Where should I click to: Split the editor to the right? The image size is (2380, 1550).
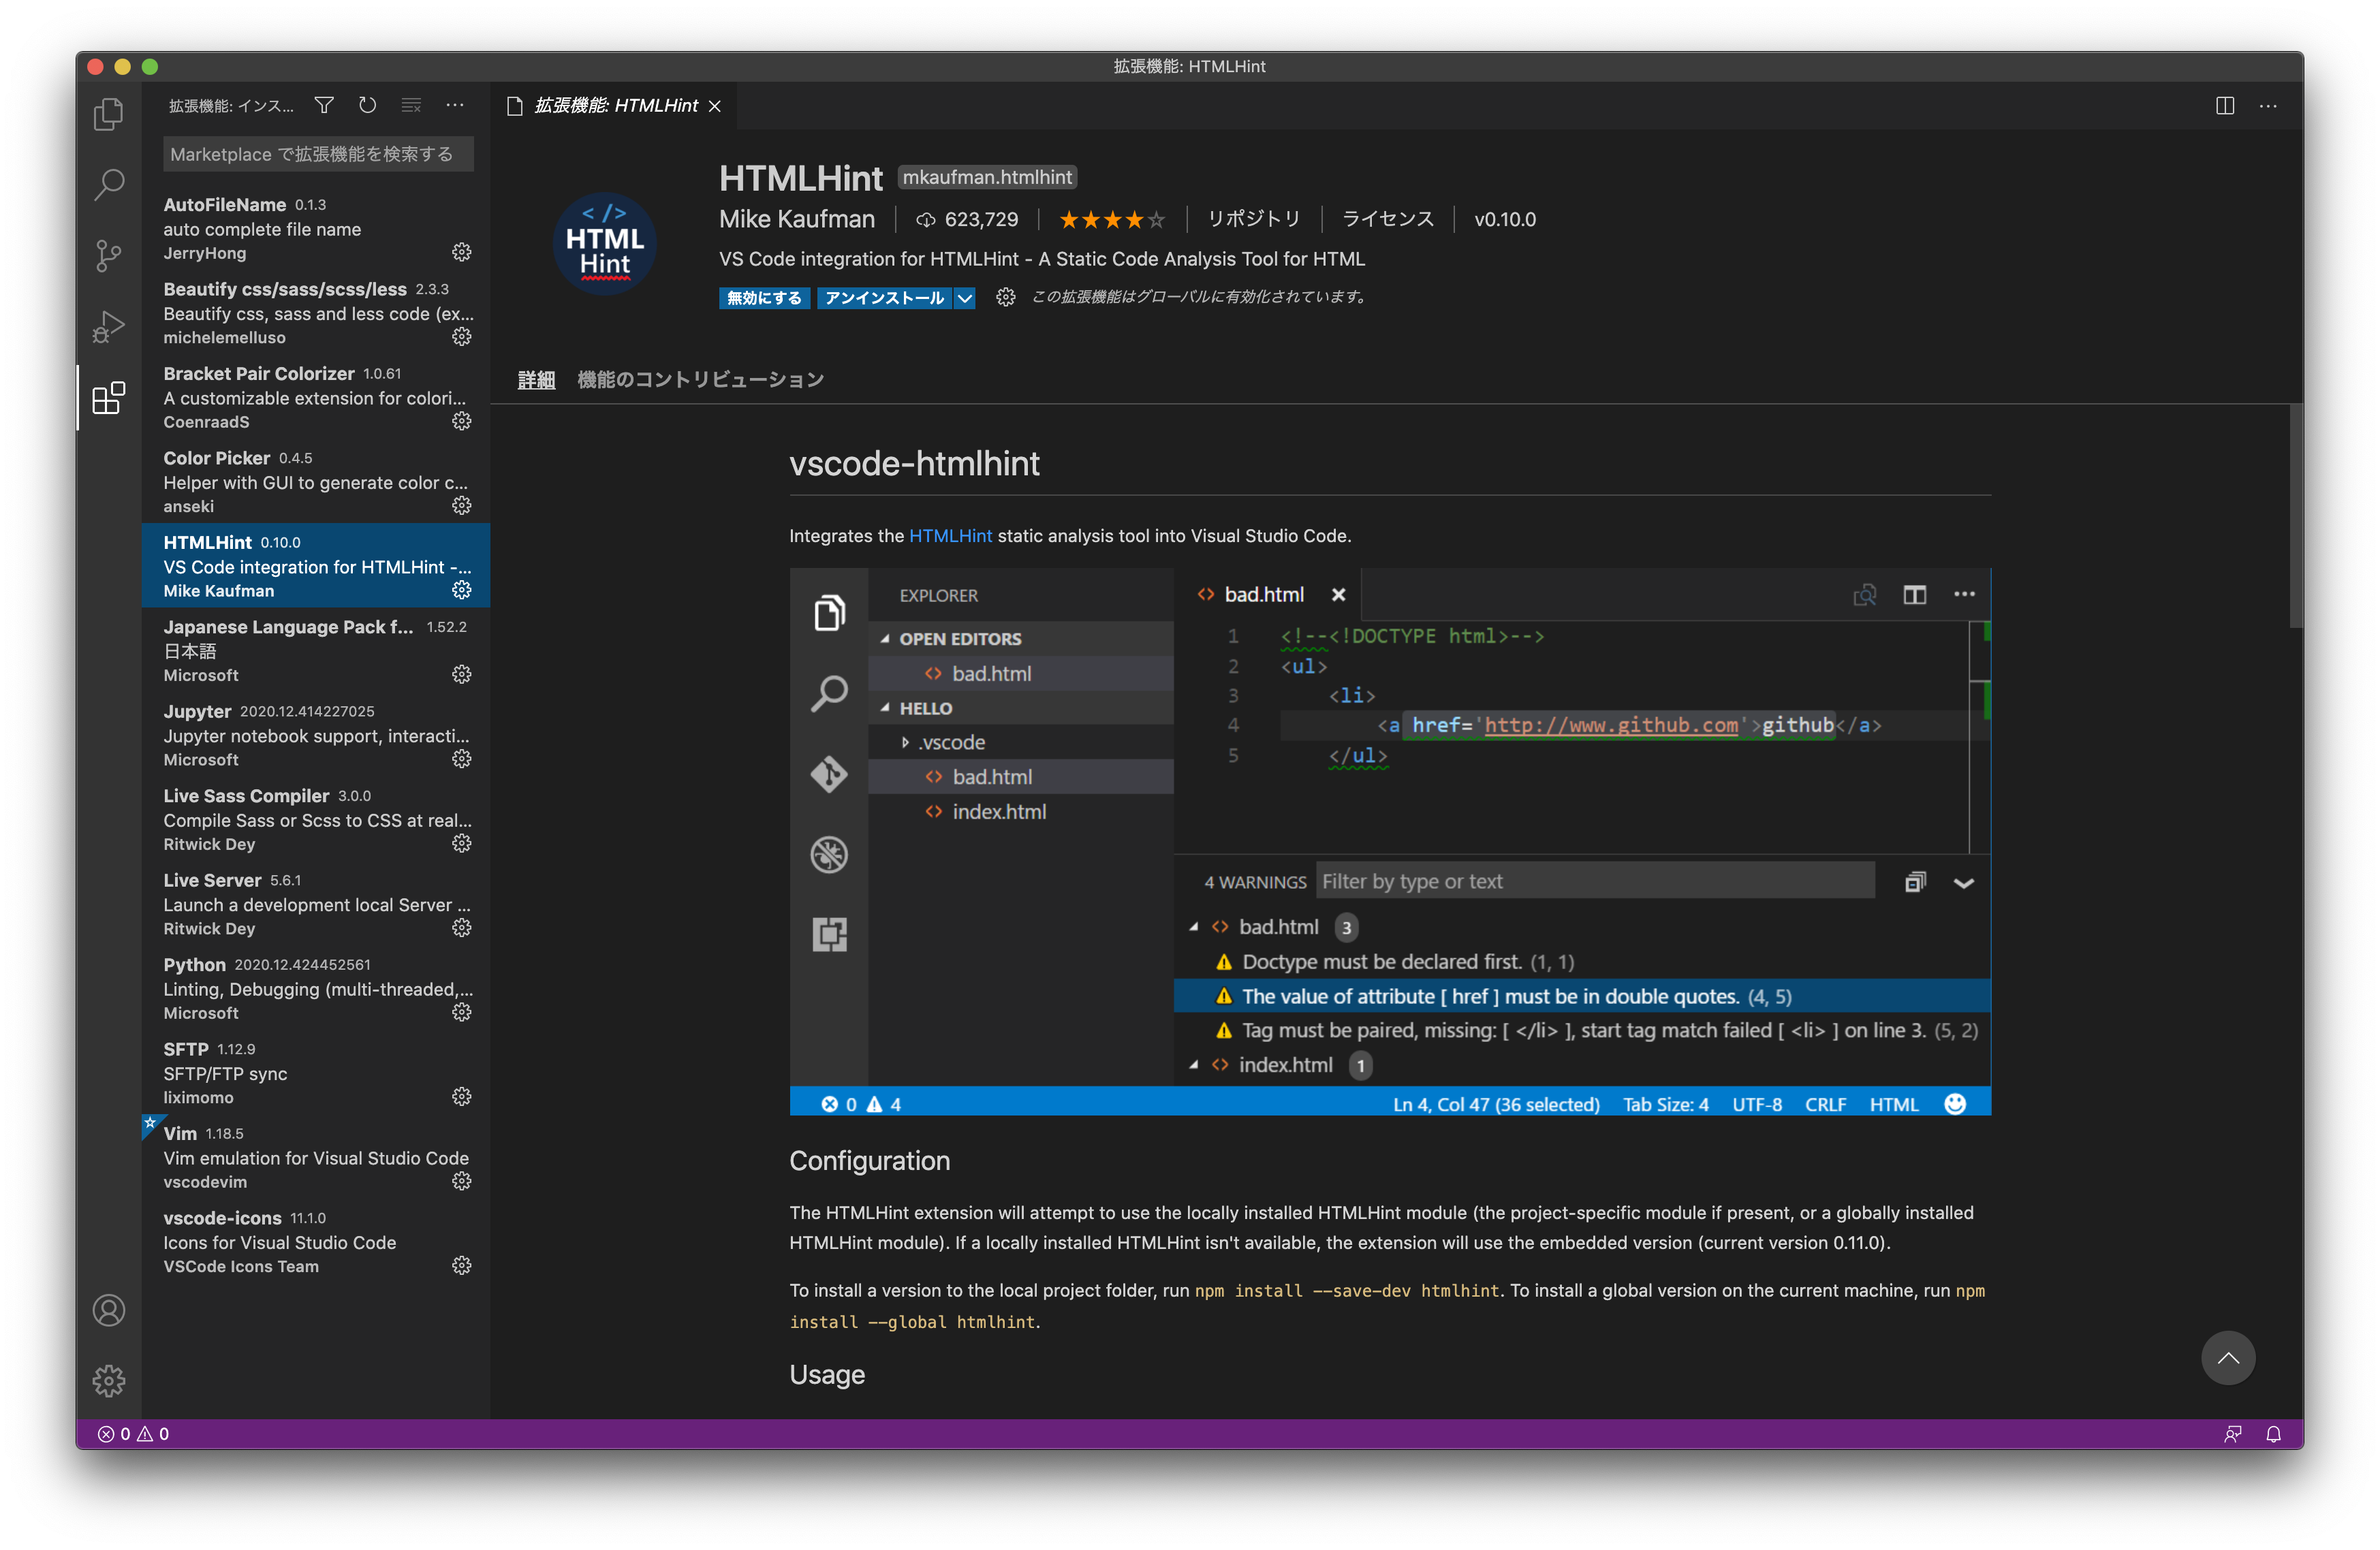tap(2225, 105)
